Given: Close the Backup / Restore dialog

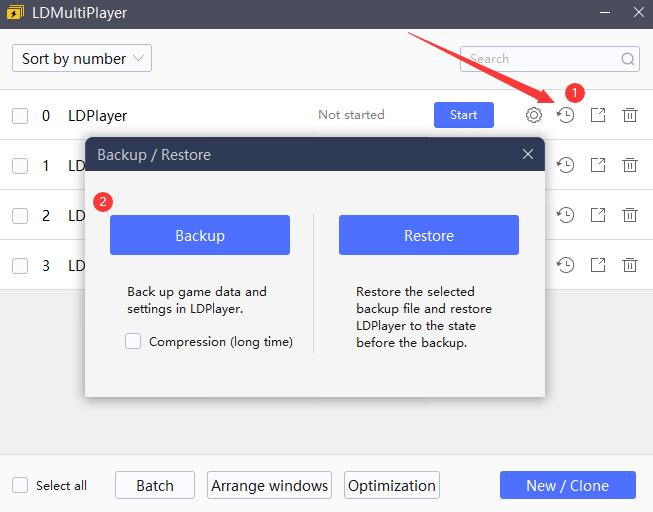Looking at the screenshot, I should (528, 154).
